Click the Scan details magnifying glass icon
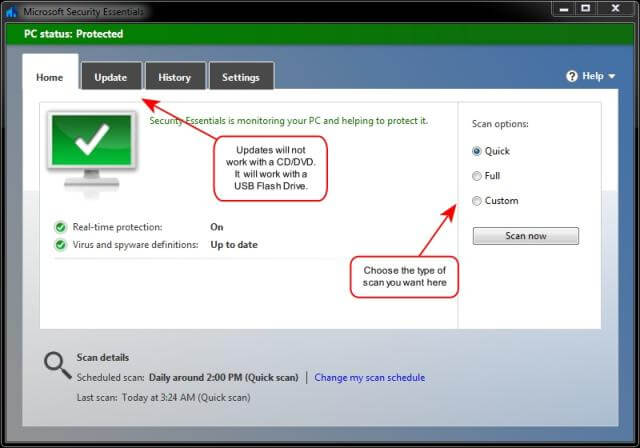The width and height of the screenshot is (640, 448). point(56,365)
